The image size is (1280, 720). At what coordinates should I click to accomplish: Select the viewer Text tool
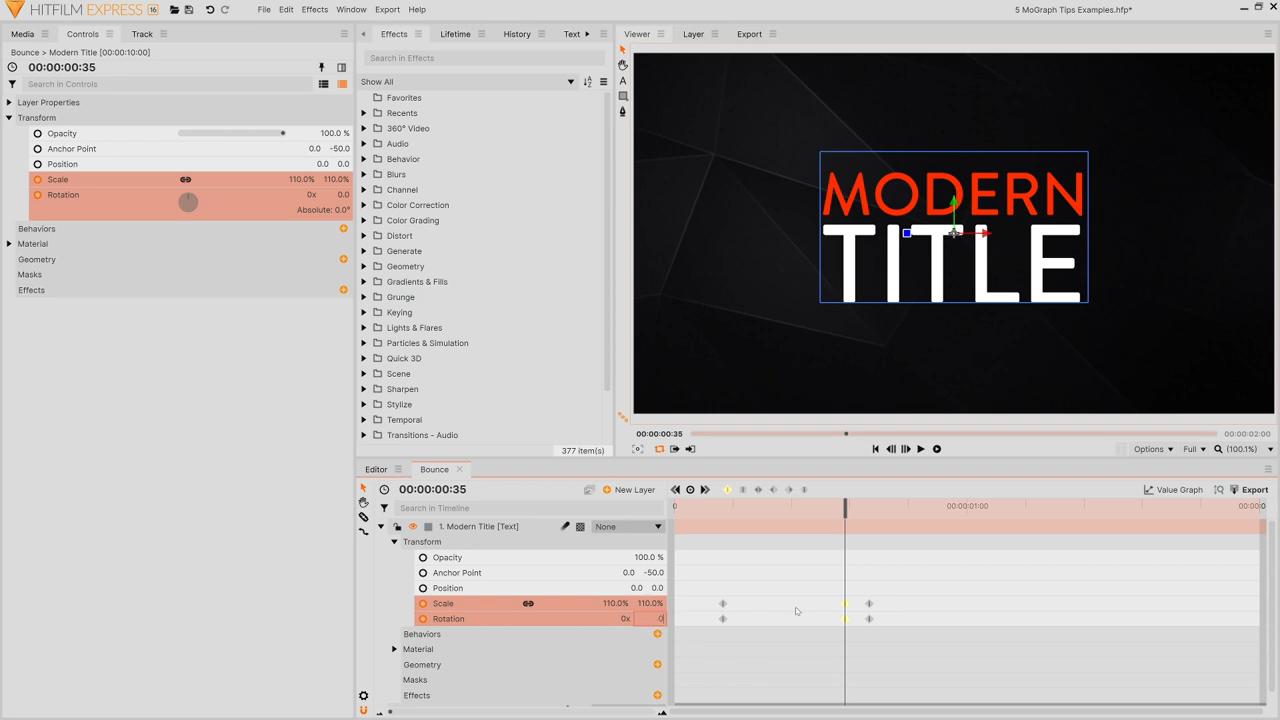click(x=623, y=81)
